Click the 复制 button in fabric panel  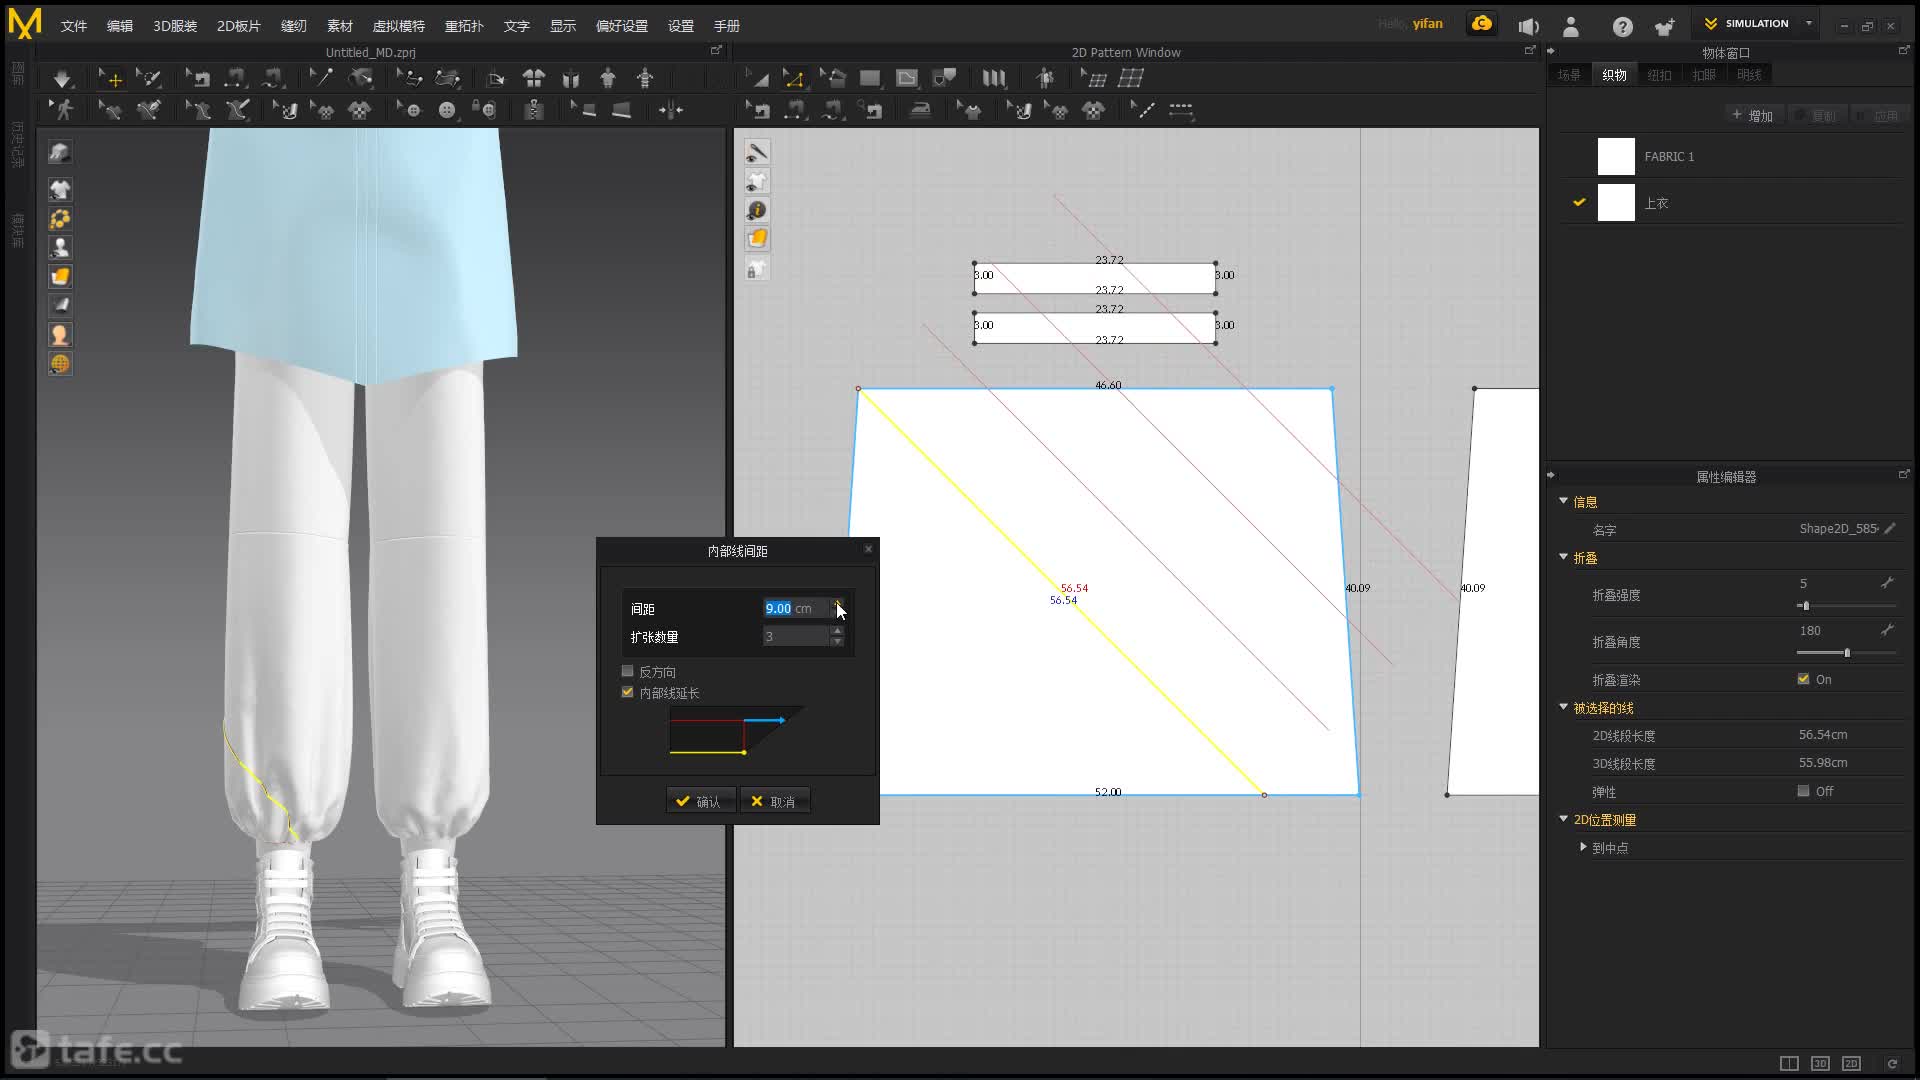pyautogui.click(x=1816, y=116)
